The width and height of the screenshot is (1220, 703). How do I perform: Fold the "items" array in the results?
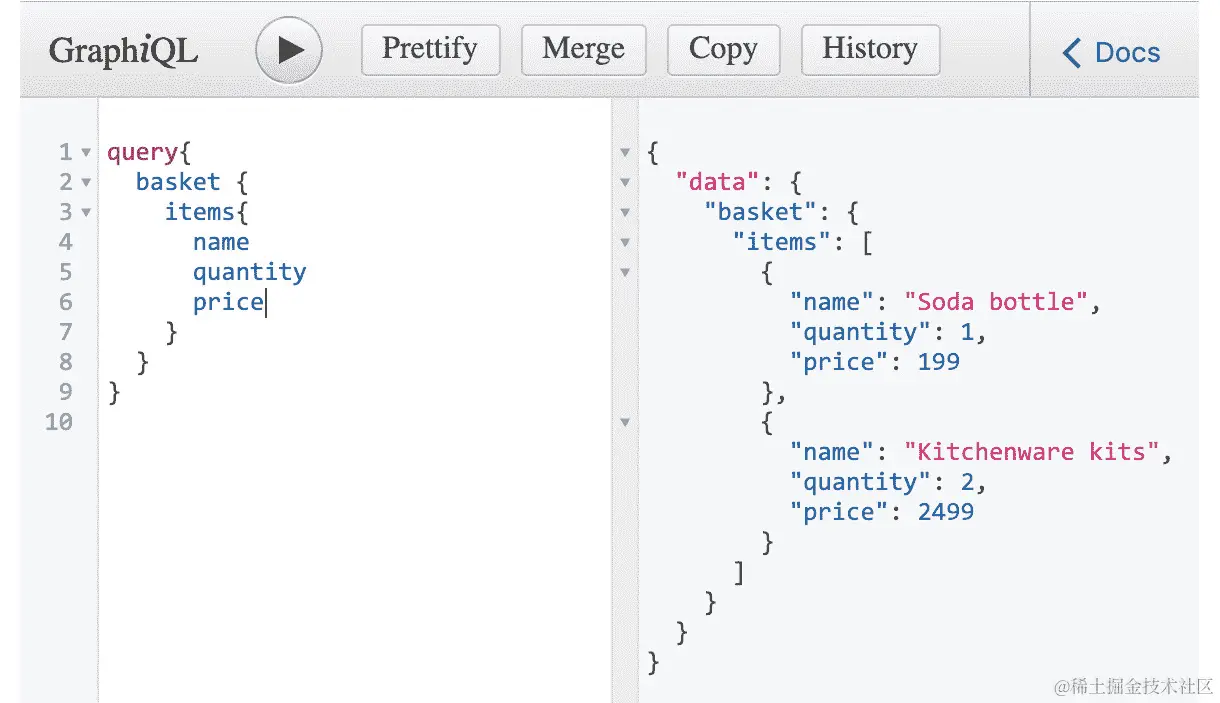pos(625,243)
